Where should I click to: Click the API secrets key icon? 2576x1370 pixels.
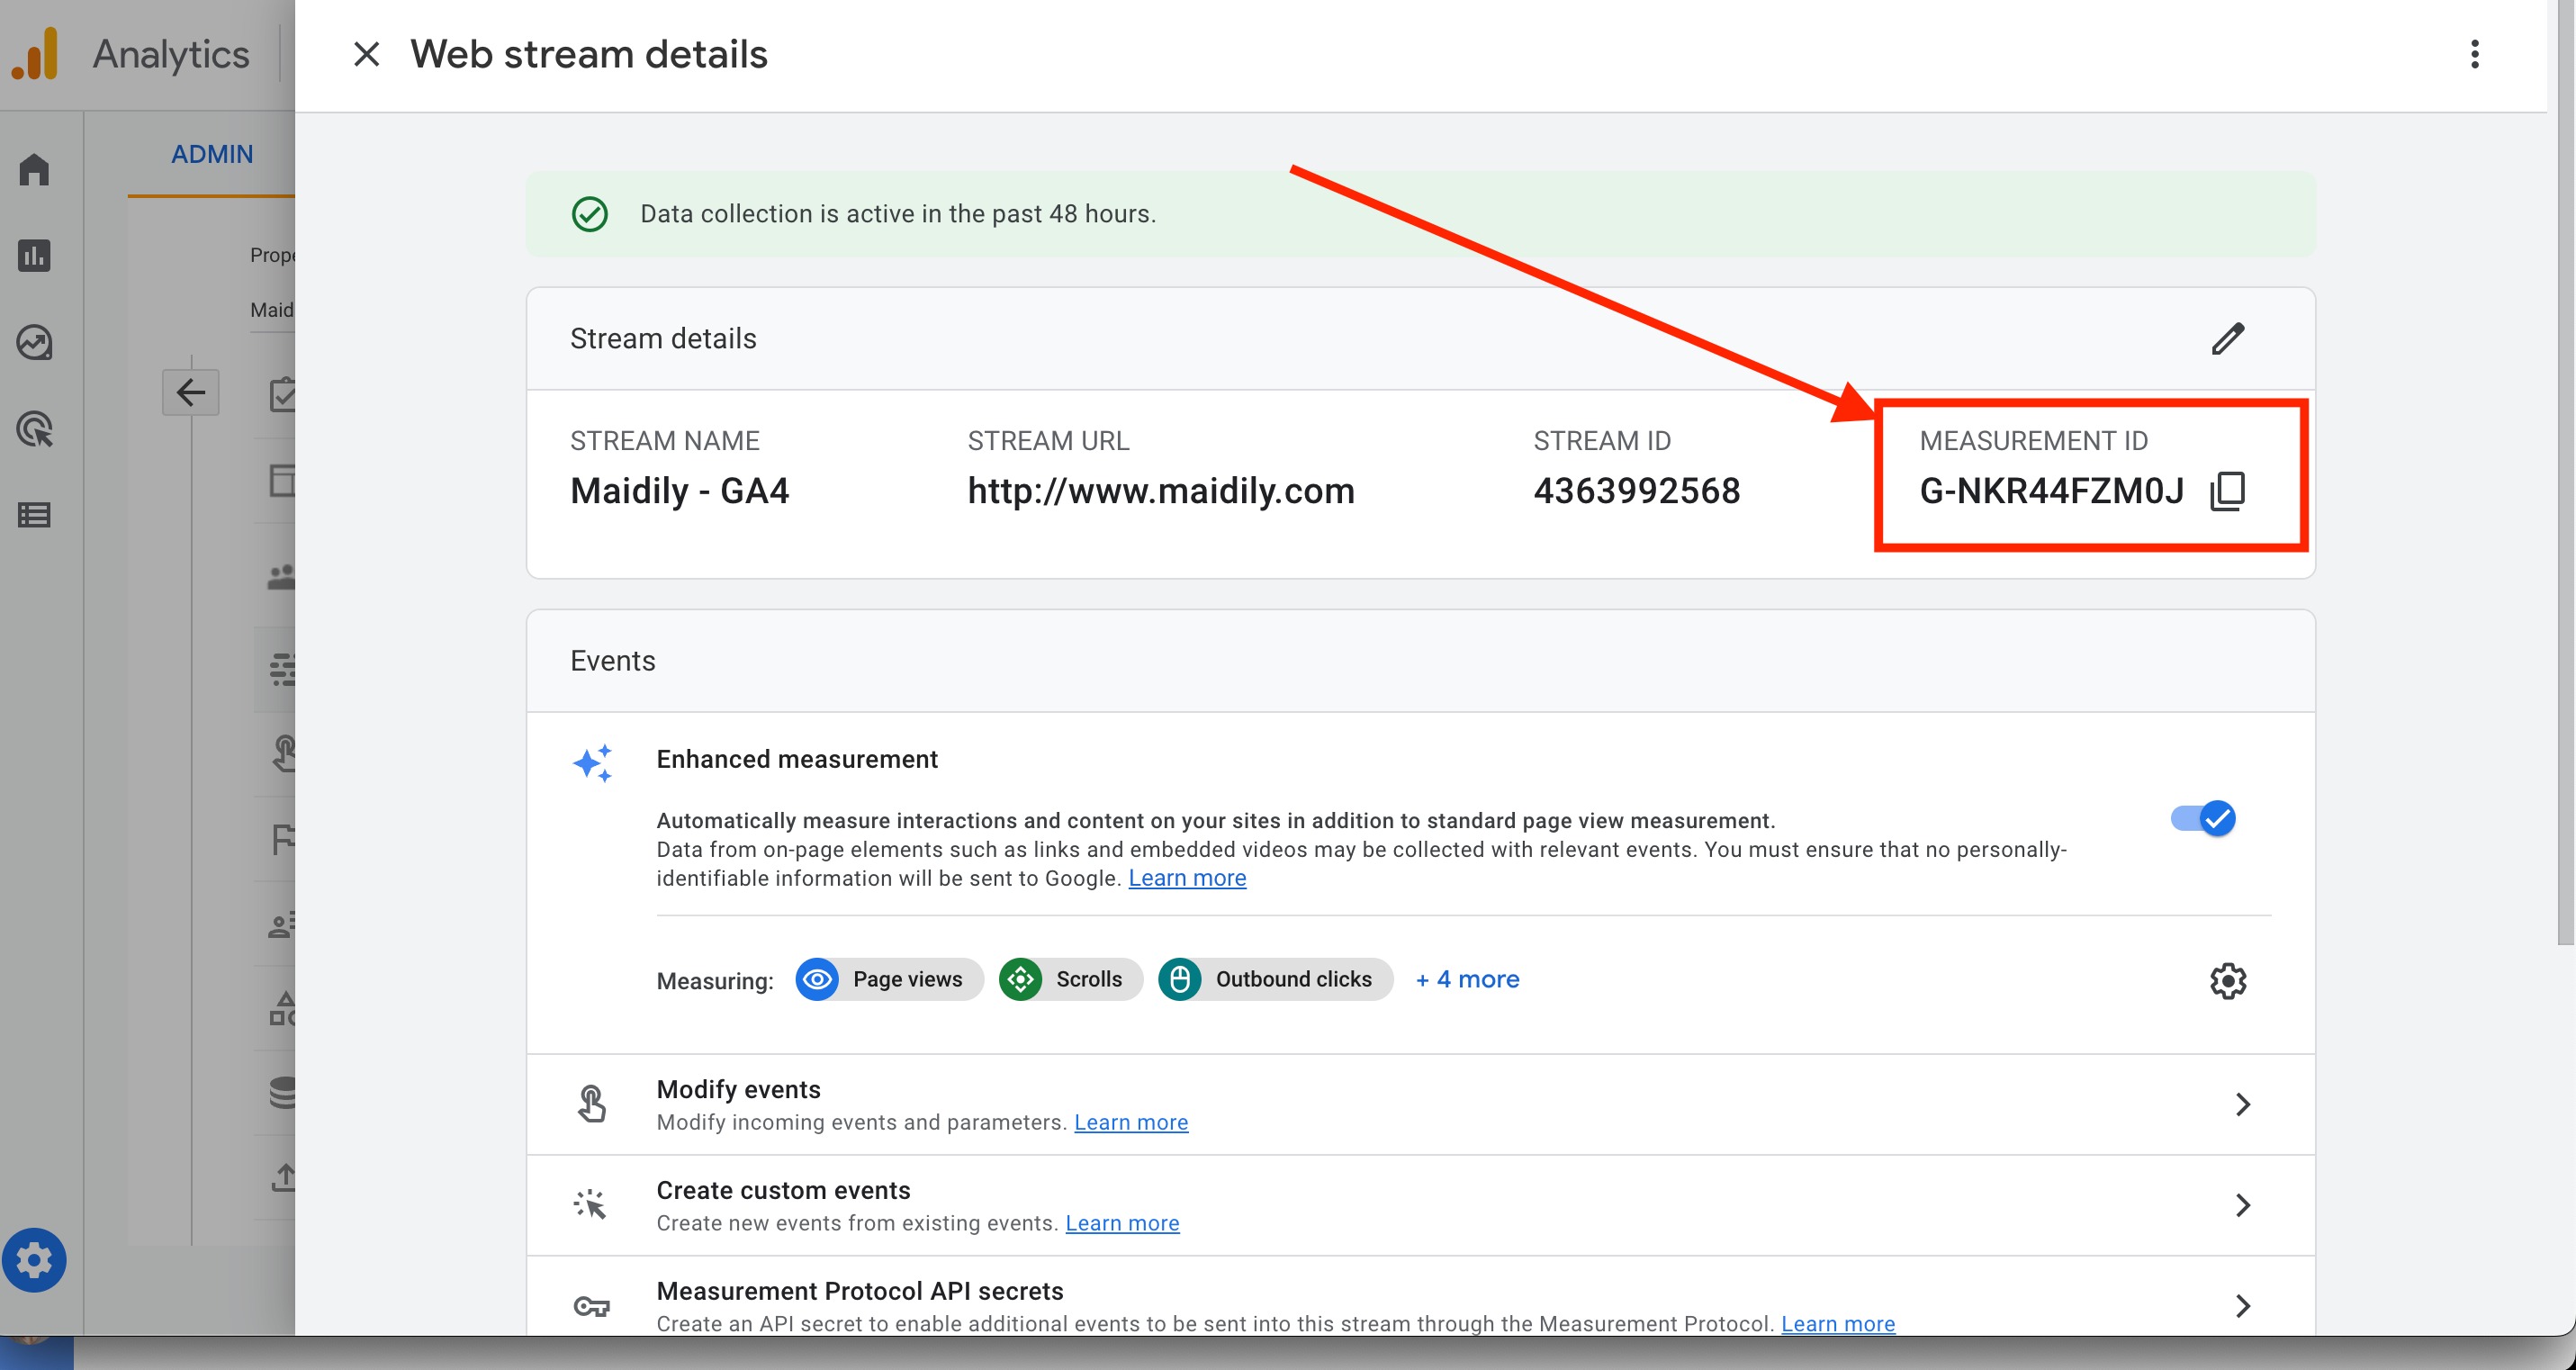tap(592, 1306)
